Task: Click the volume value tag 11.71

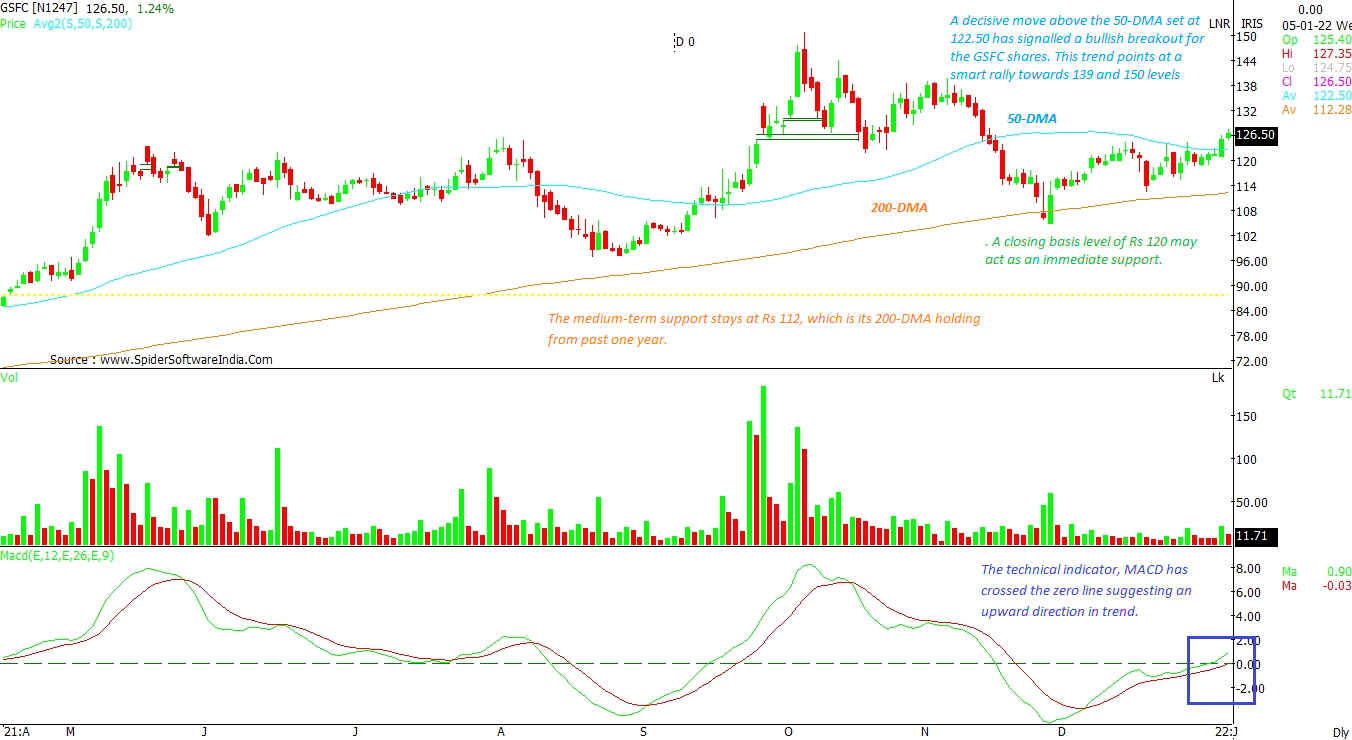Action: (1251, 536)
